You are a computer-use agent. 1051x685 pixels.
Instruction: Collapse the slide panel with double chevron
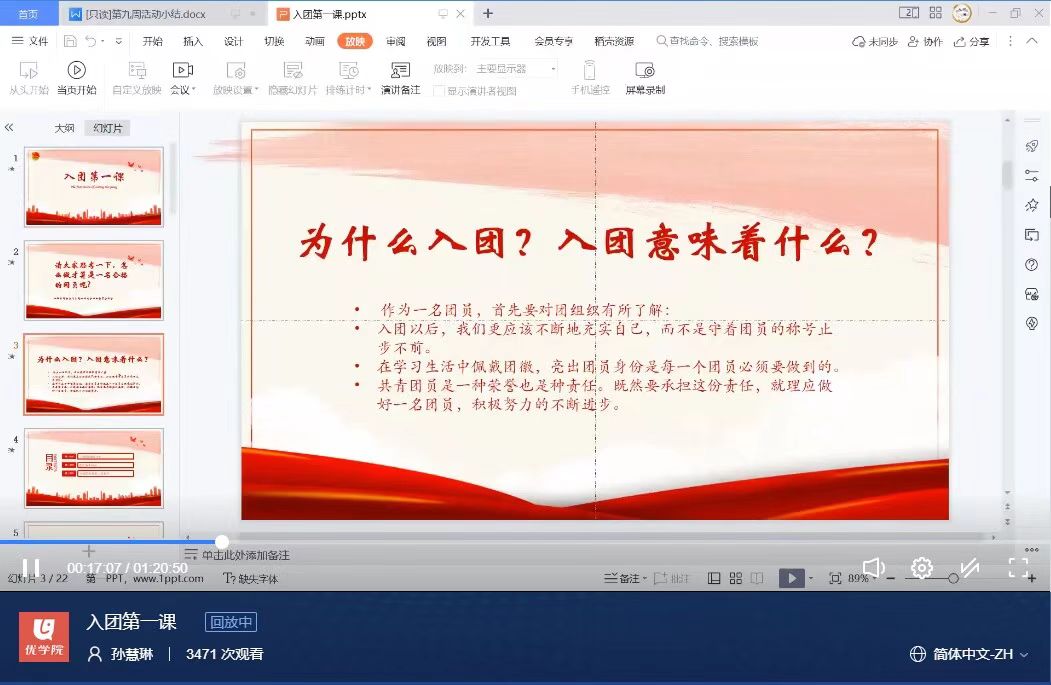point(9,128)
